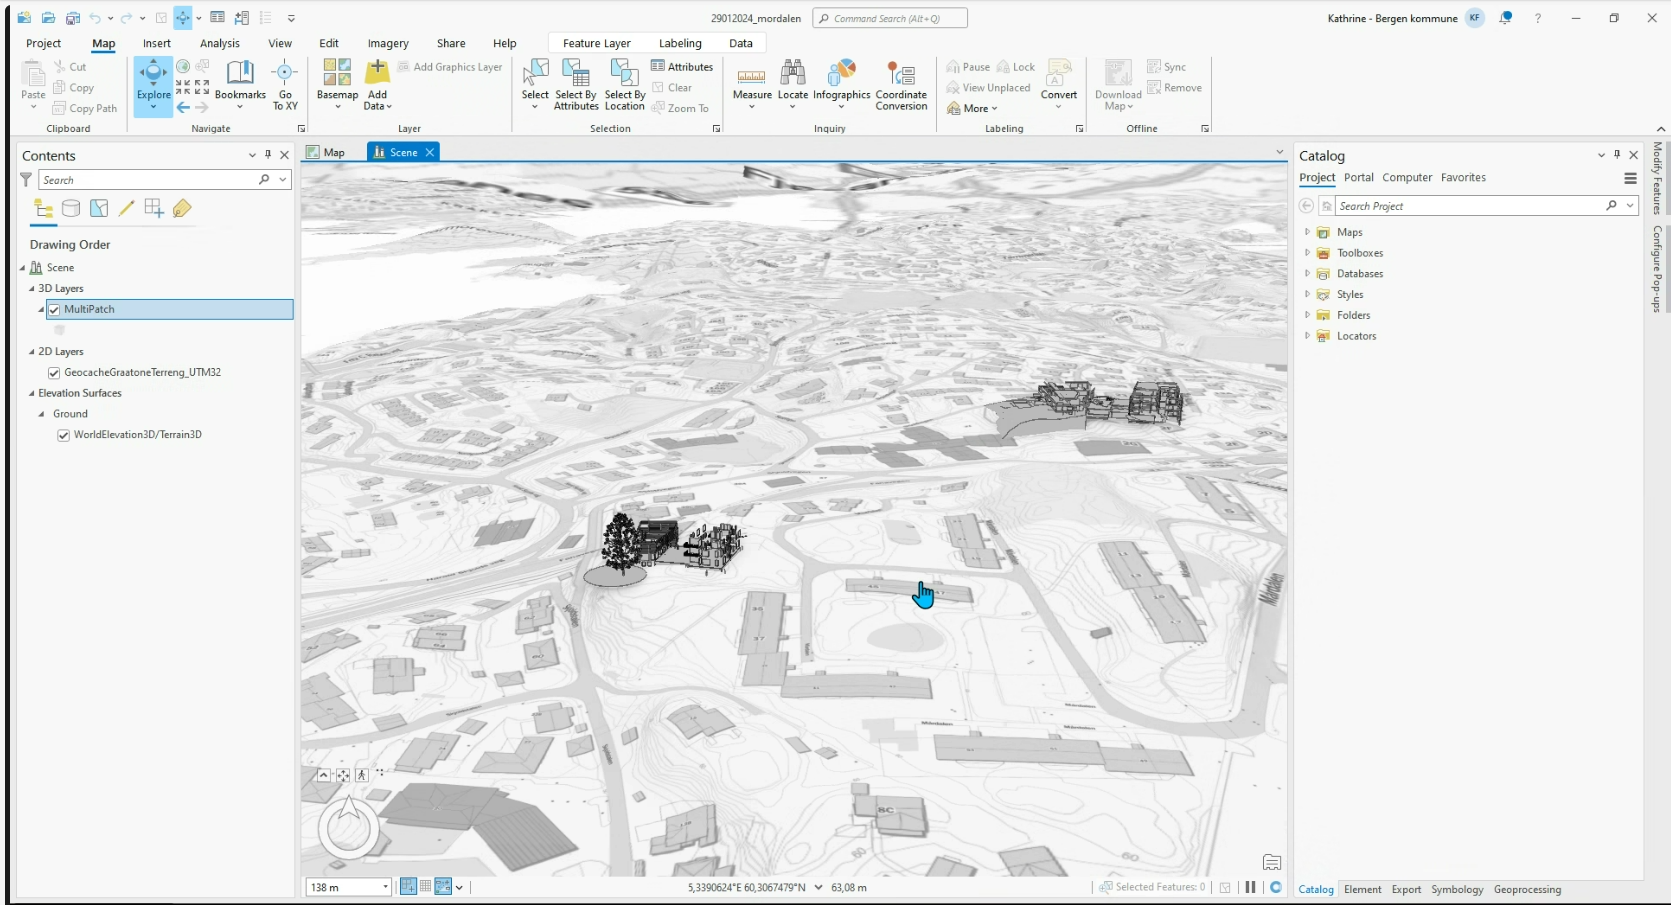1671x905 pixels.
Task: Click the Attributes button in Selection group
Action: click(x=682, y=67)
